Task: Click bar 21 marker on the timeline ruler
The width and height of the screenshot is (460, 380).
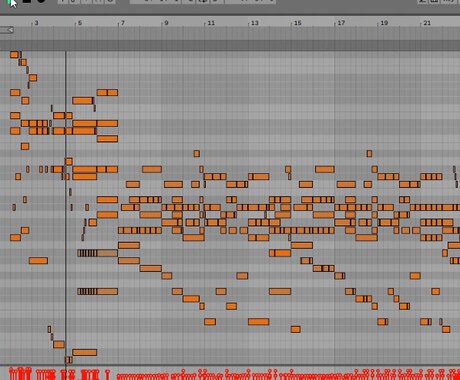Action: [427, 23]
